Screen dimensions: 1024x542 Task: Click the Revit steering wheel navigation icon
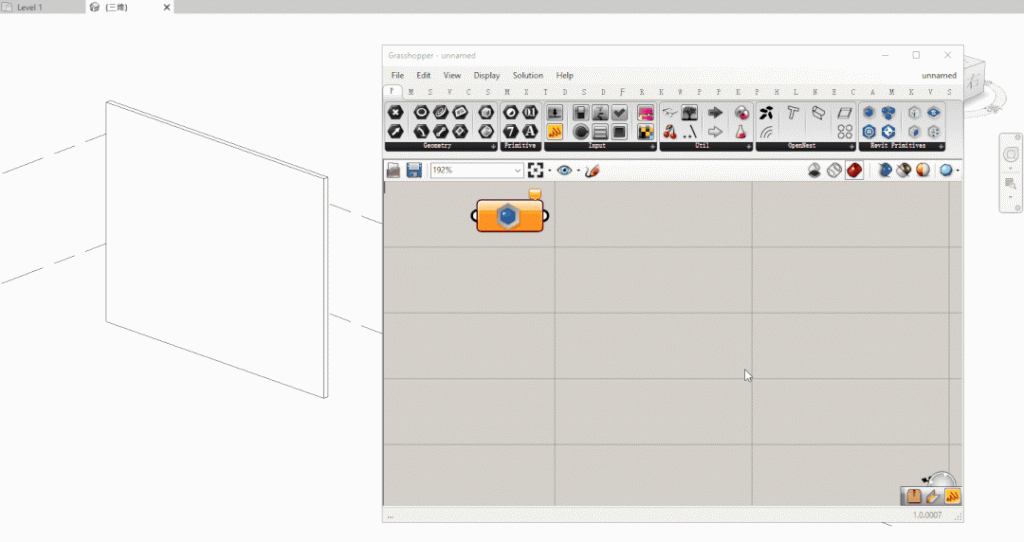coord(1010,155)
